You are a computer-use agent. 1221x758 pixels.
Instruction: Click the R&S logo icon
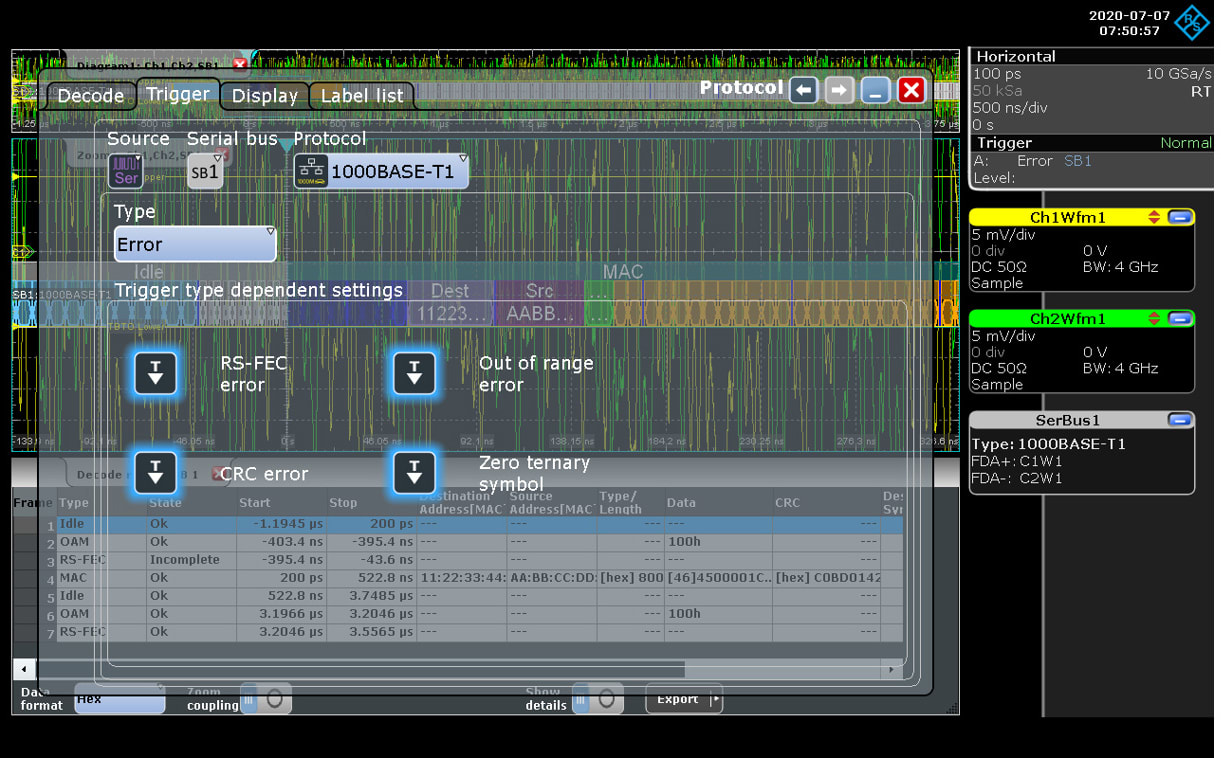pyautogui.click(x=1191, y=22)
